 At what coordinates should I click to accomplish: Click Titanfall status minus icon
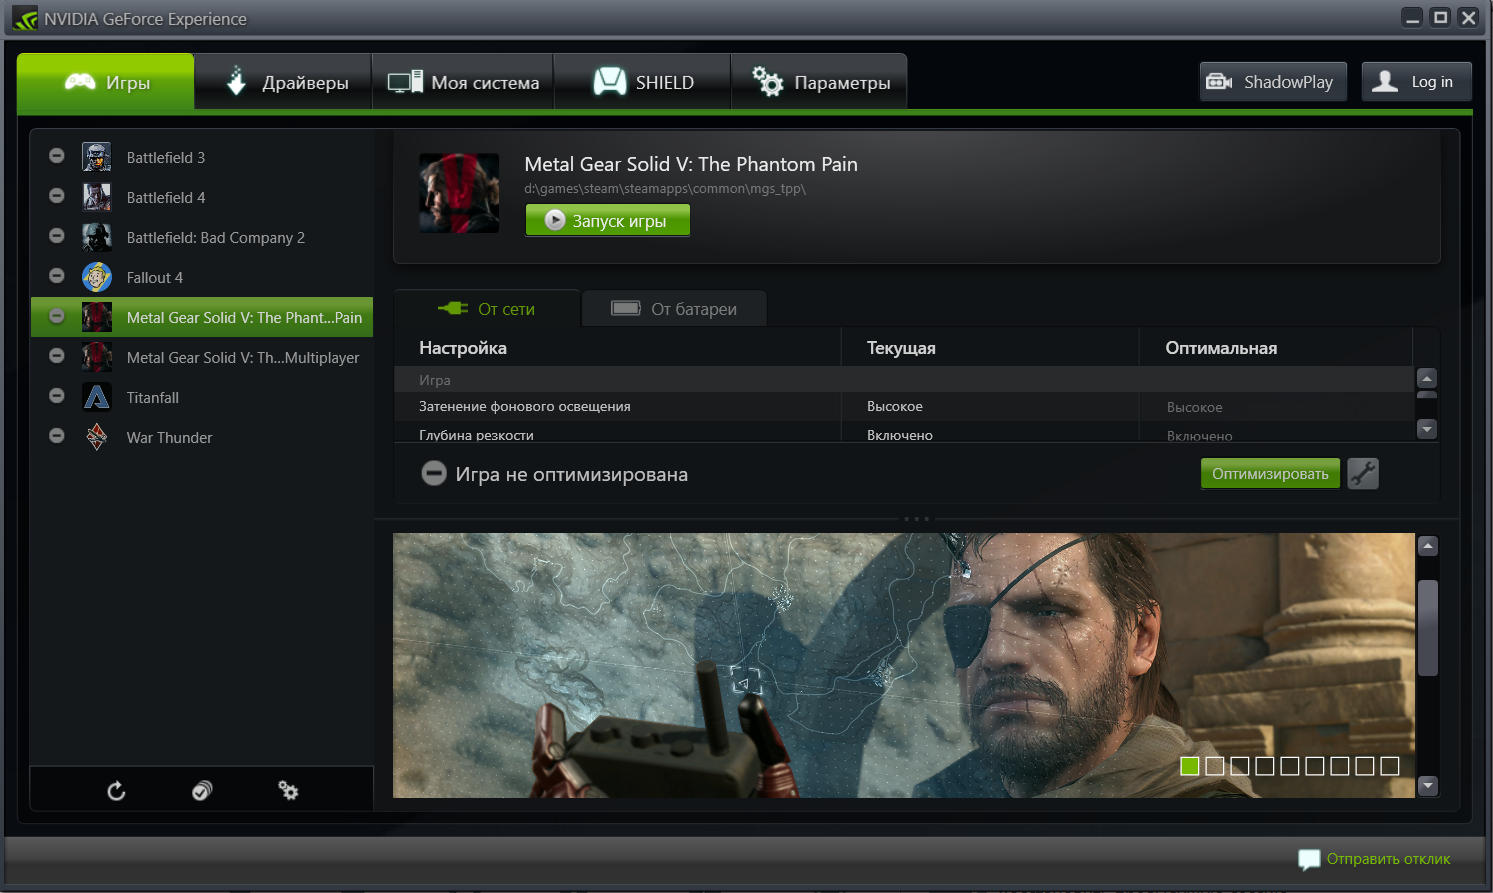pos(57,396)
